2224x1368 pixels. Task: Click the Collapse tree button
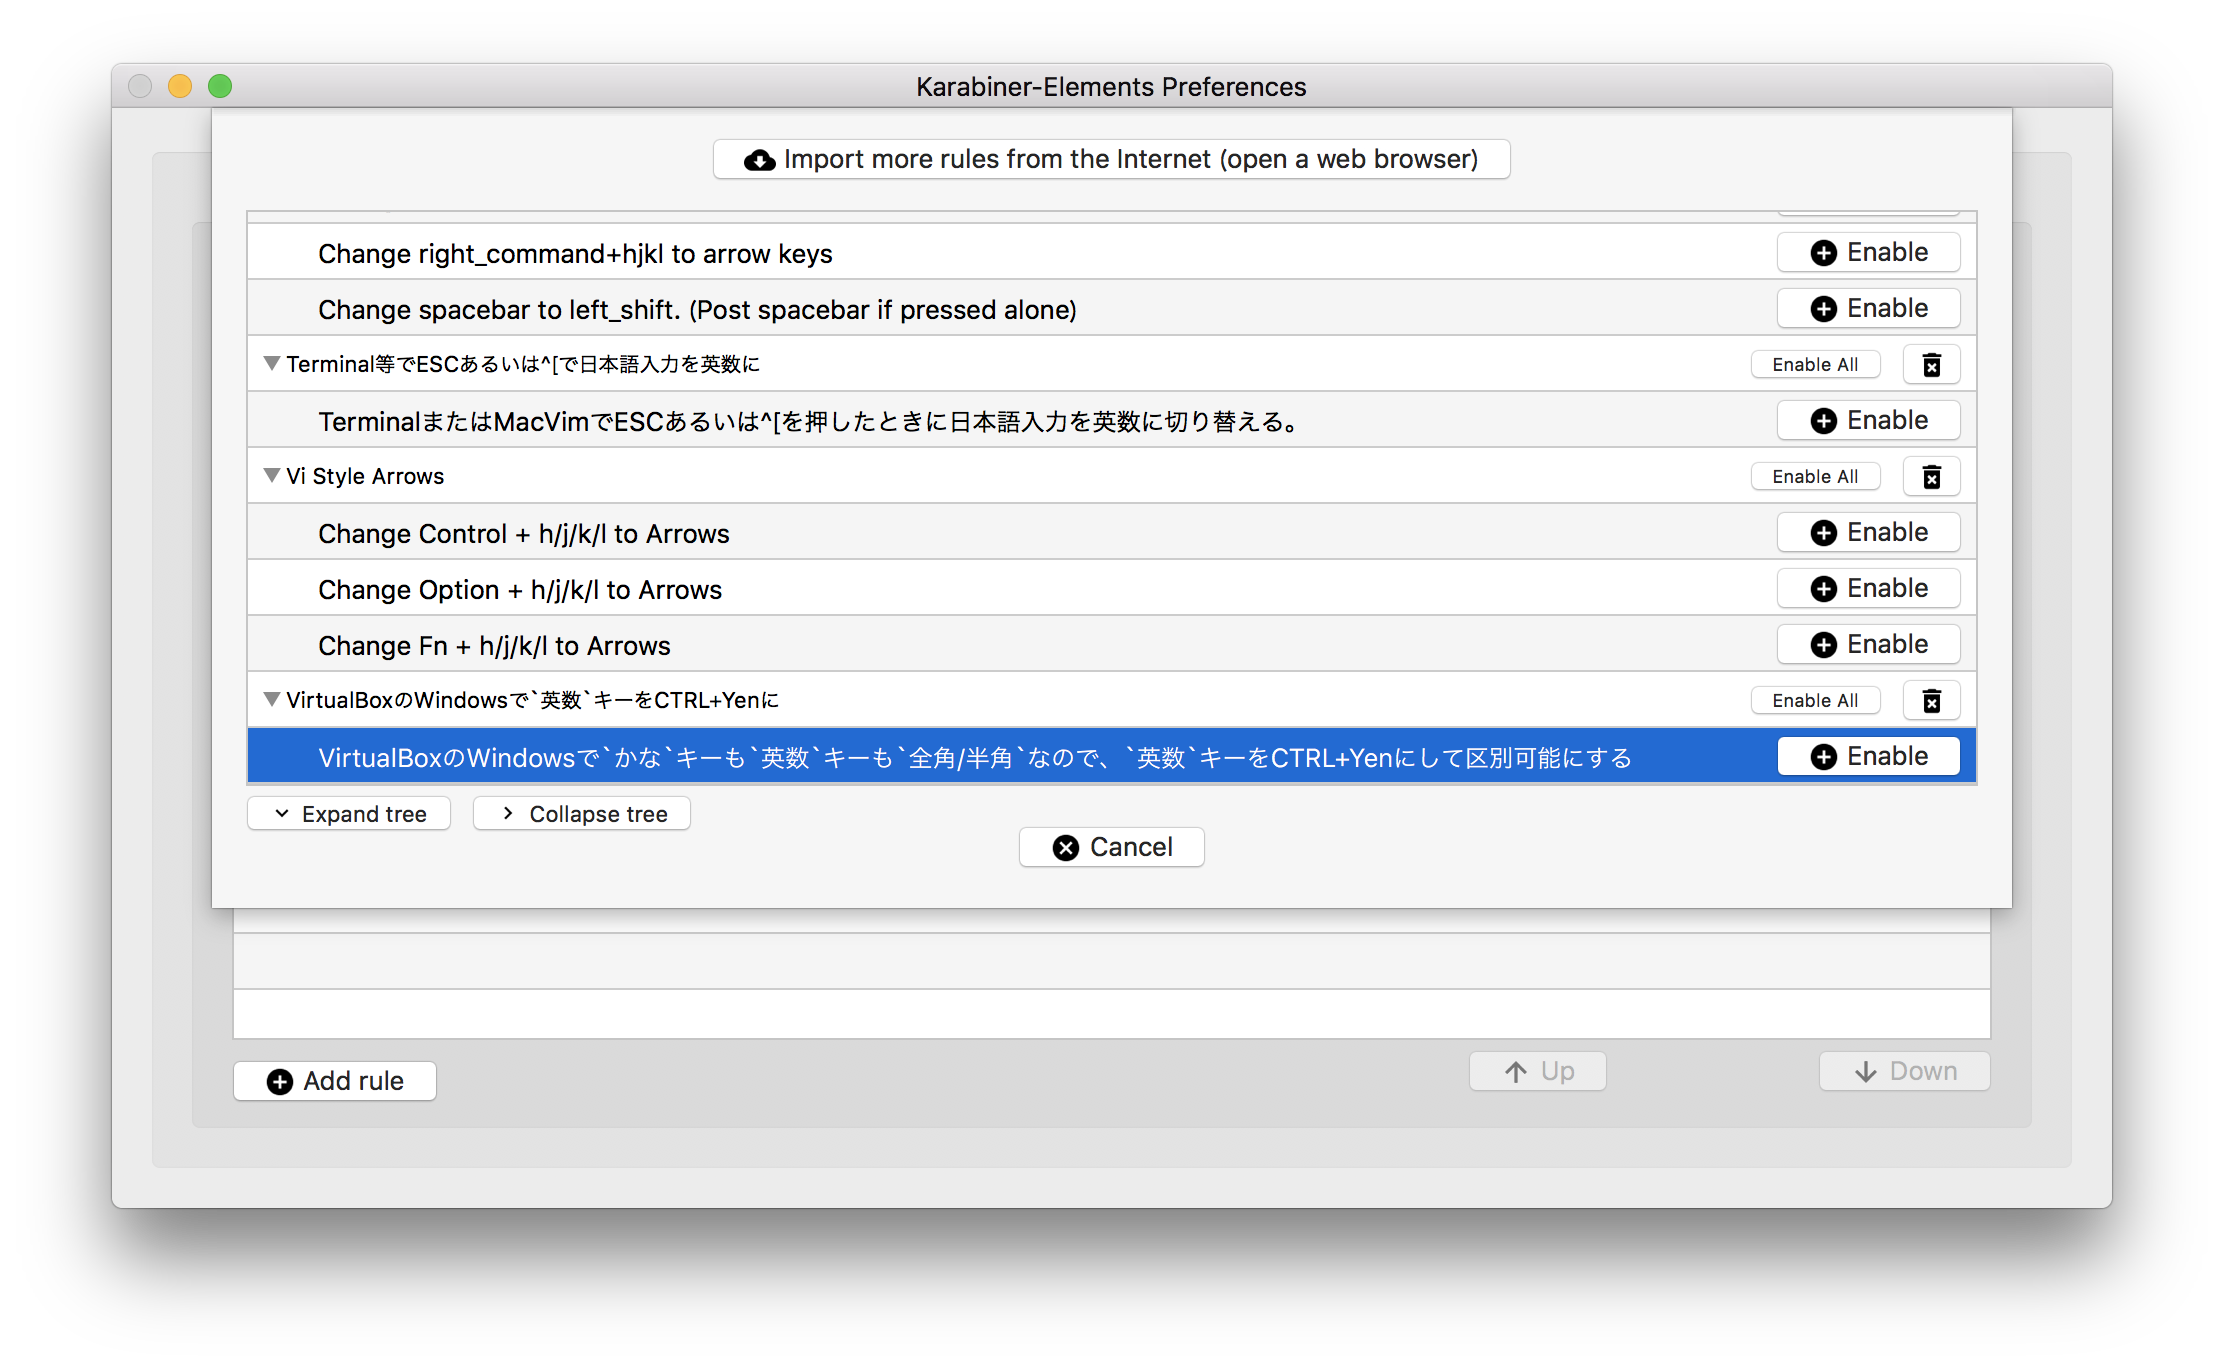(581, 814)
